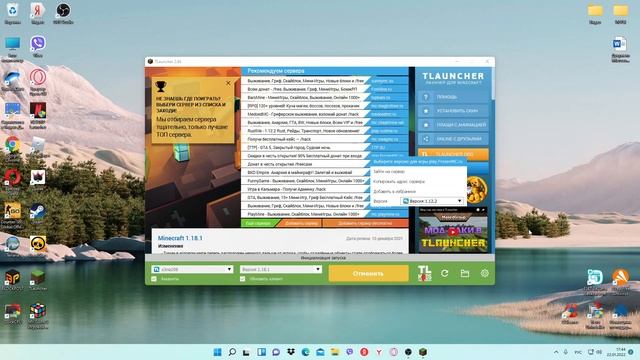Click the Minecraft 1.18.1 heading link
The height and width of the screenshot is (360, 640).
180,238
